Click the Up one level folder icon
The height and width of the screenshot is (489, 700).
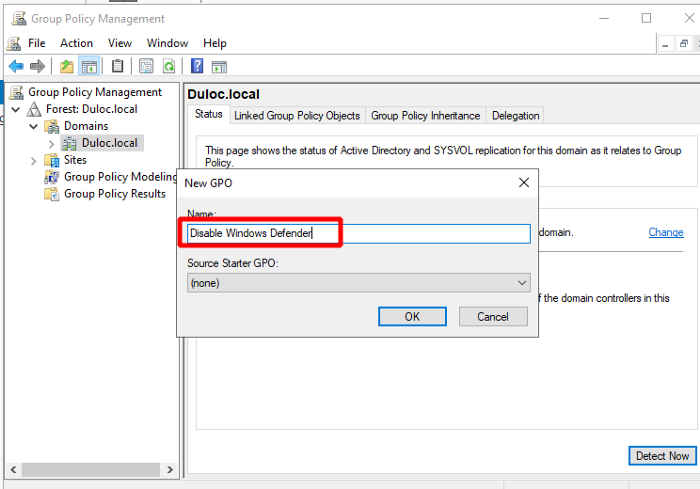click(67, 67)
